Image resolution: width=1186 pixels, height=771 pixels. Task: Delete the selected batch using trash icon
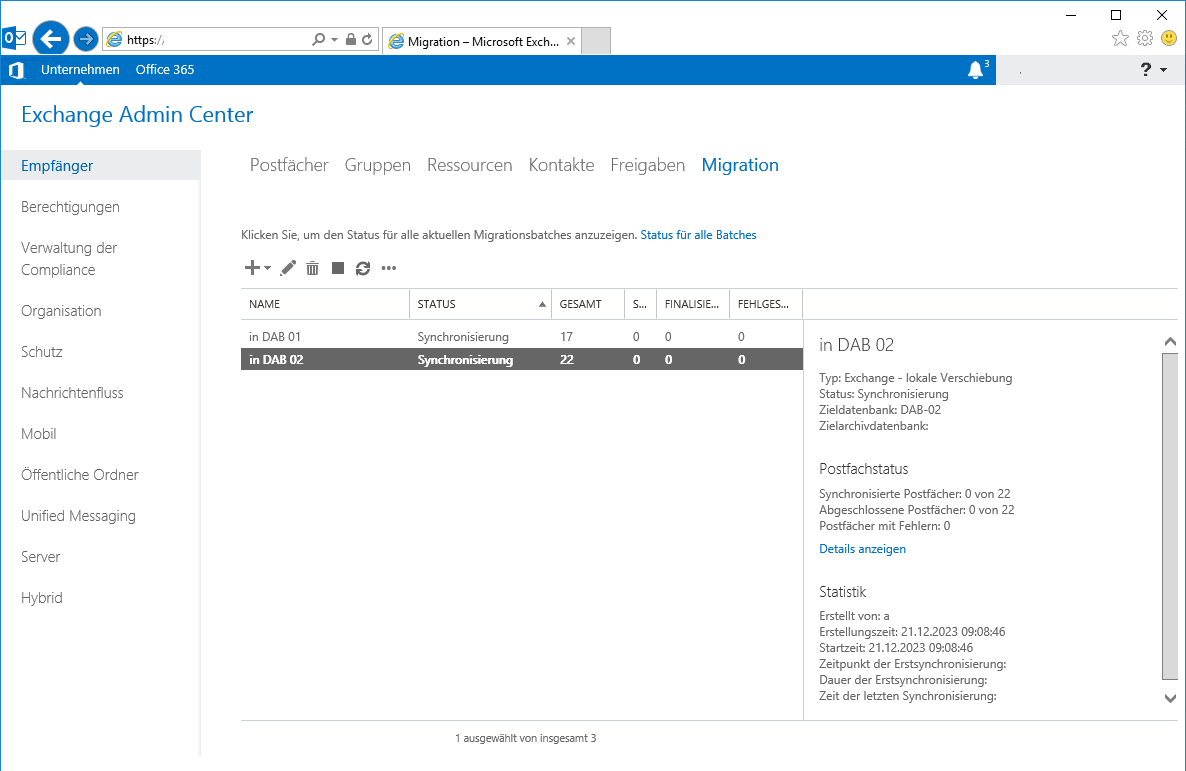coord(313,268)
